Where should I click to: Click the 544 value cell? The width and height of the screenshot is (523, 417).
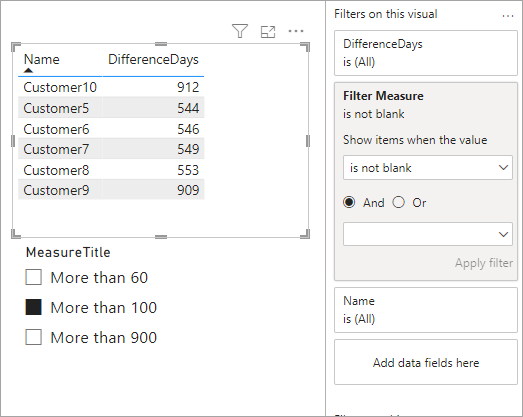pyautogui.click(x=188, y=108)
